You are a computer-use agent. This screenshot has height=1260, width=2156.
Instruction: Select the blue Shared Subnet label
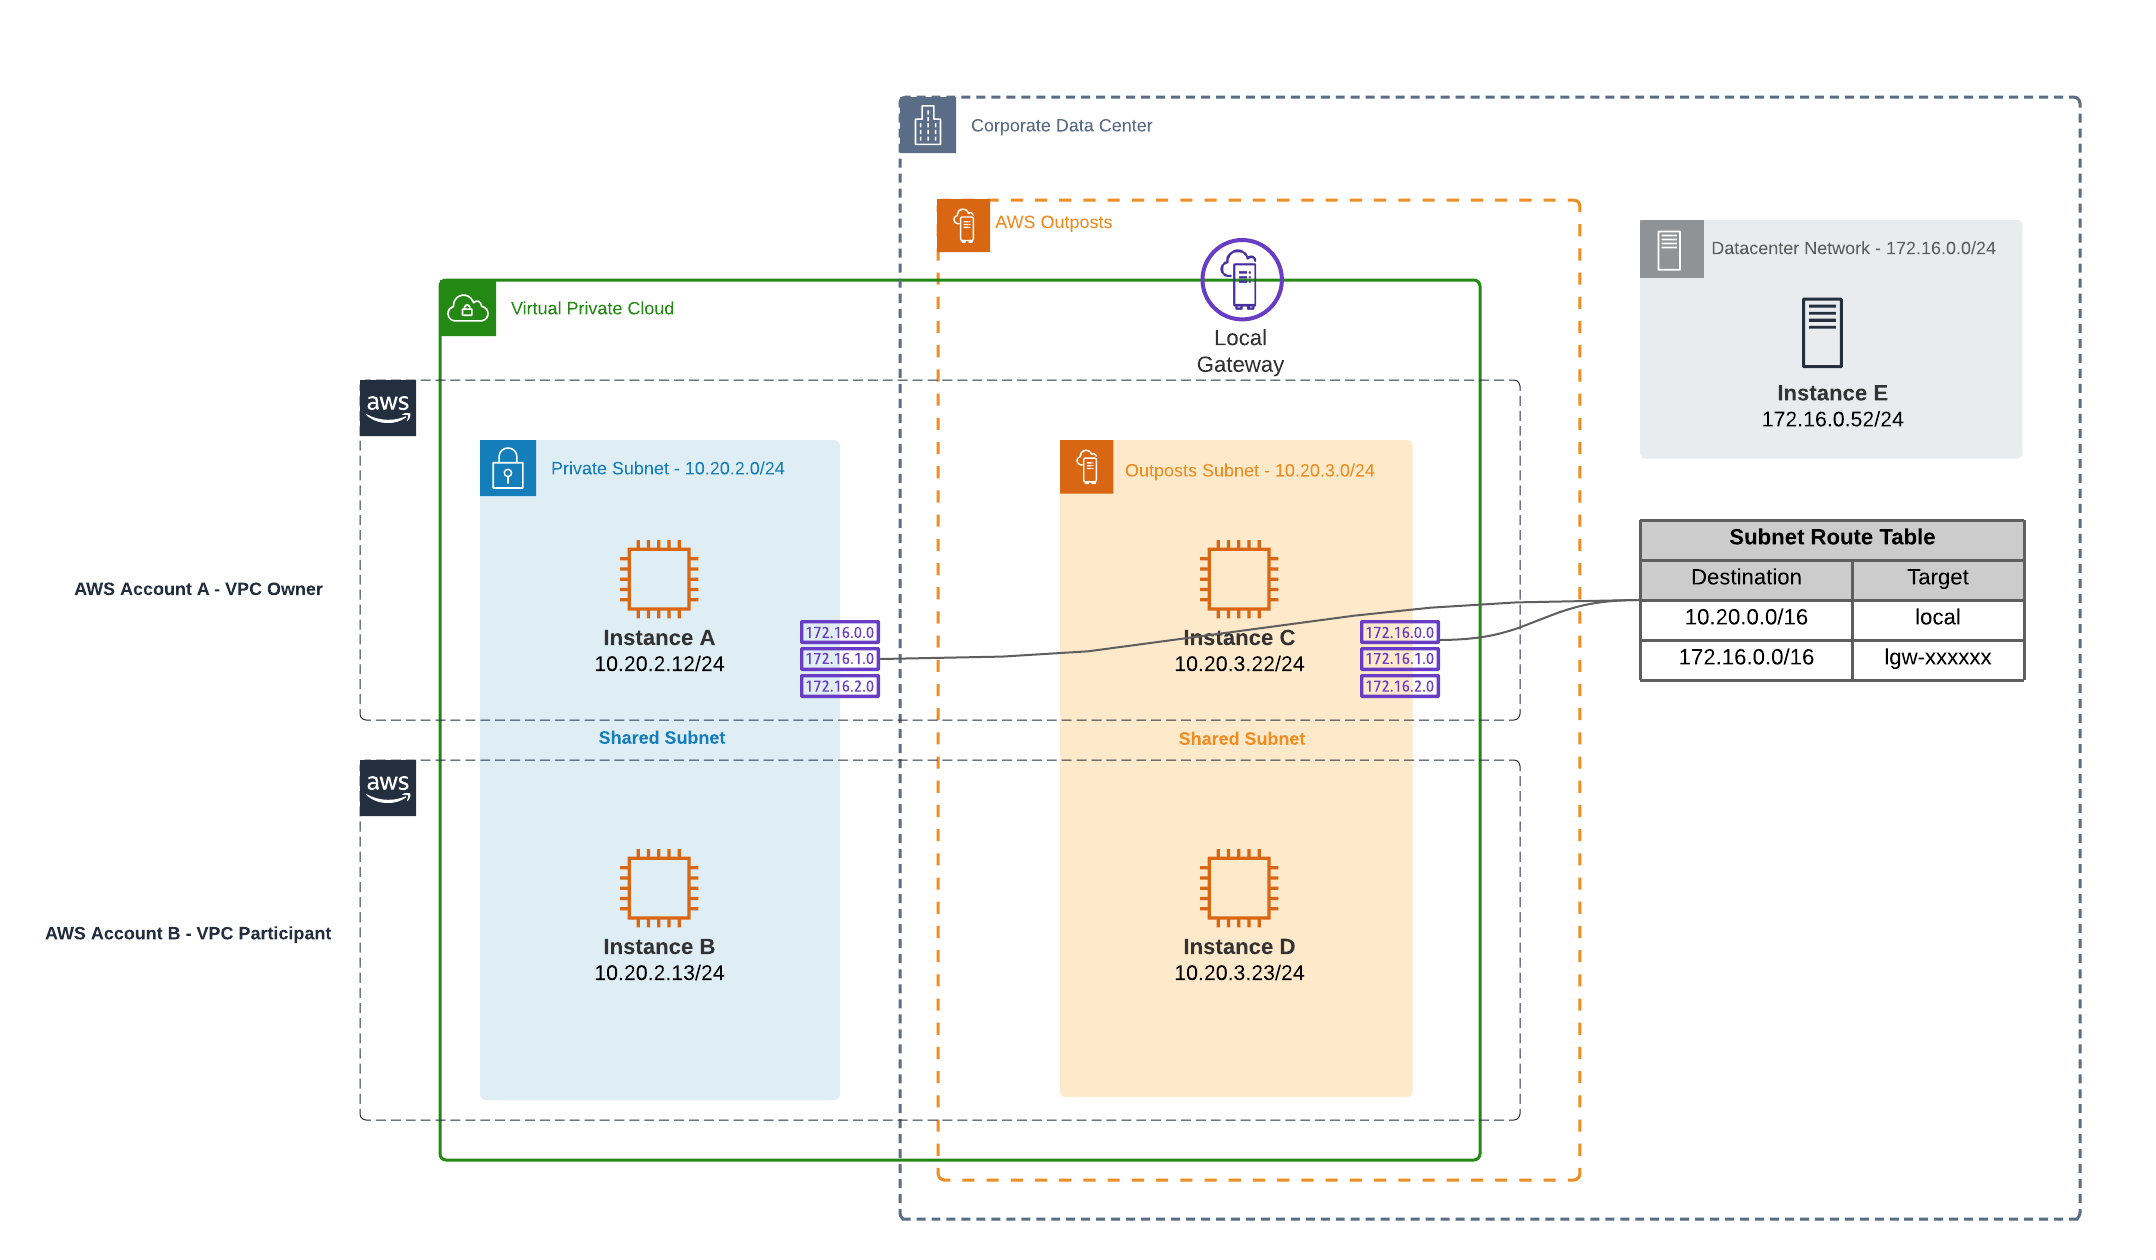(661, 738)
